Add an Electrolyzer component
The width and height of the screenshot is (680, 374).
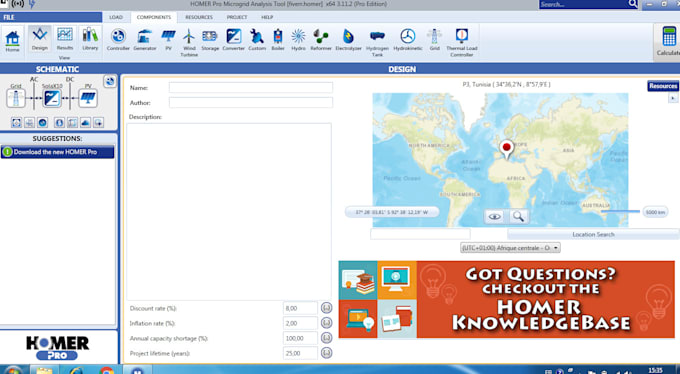348,40
